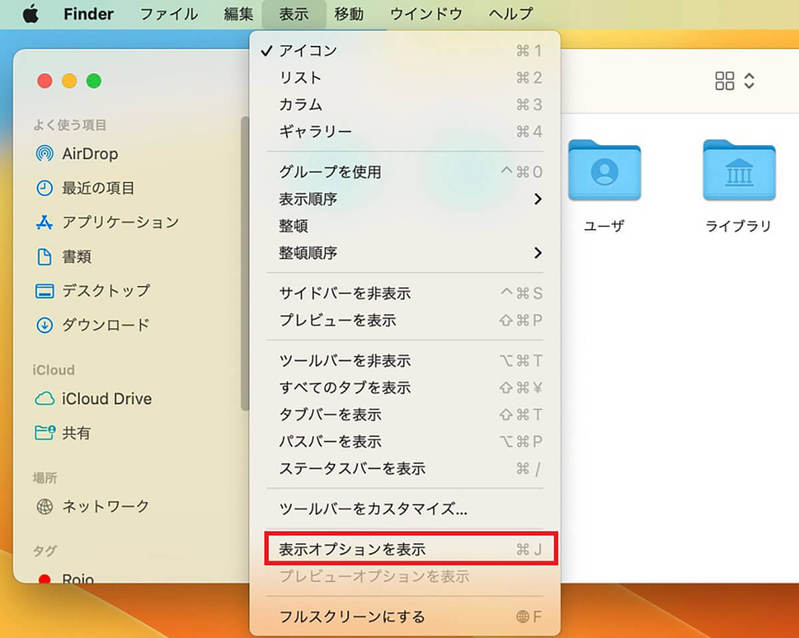Open ネットワーク sidebar label

tap(105, 506)
